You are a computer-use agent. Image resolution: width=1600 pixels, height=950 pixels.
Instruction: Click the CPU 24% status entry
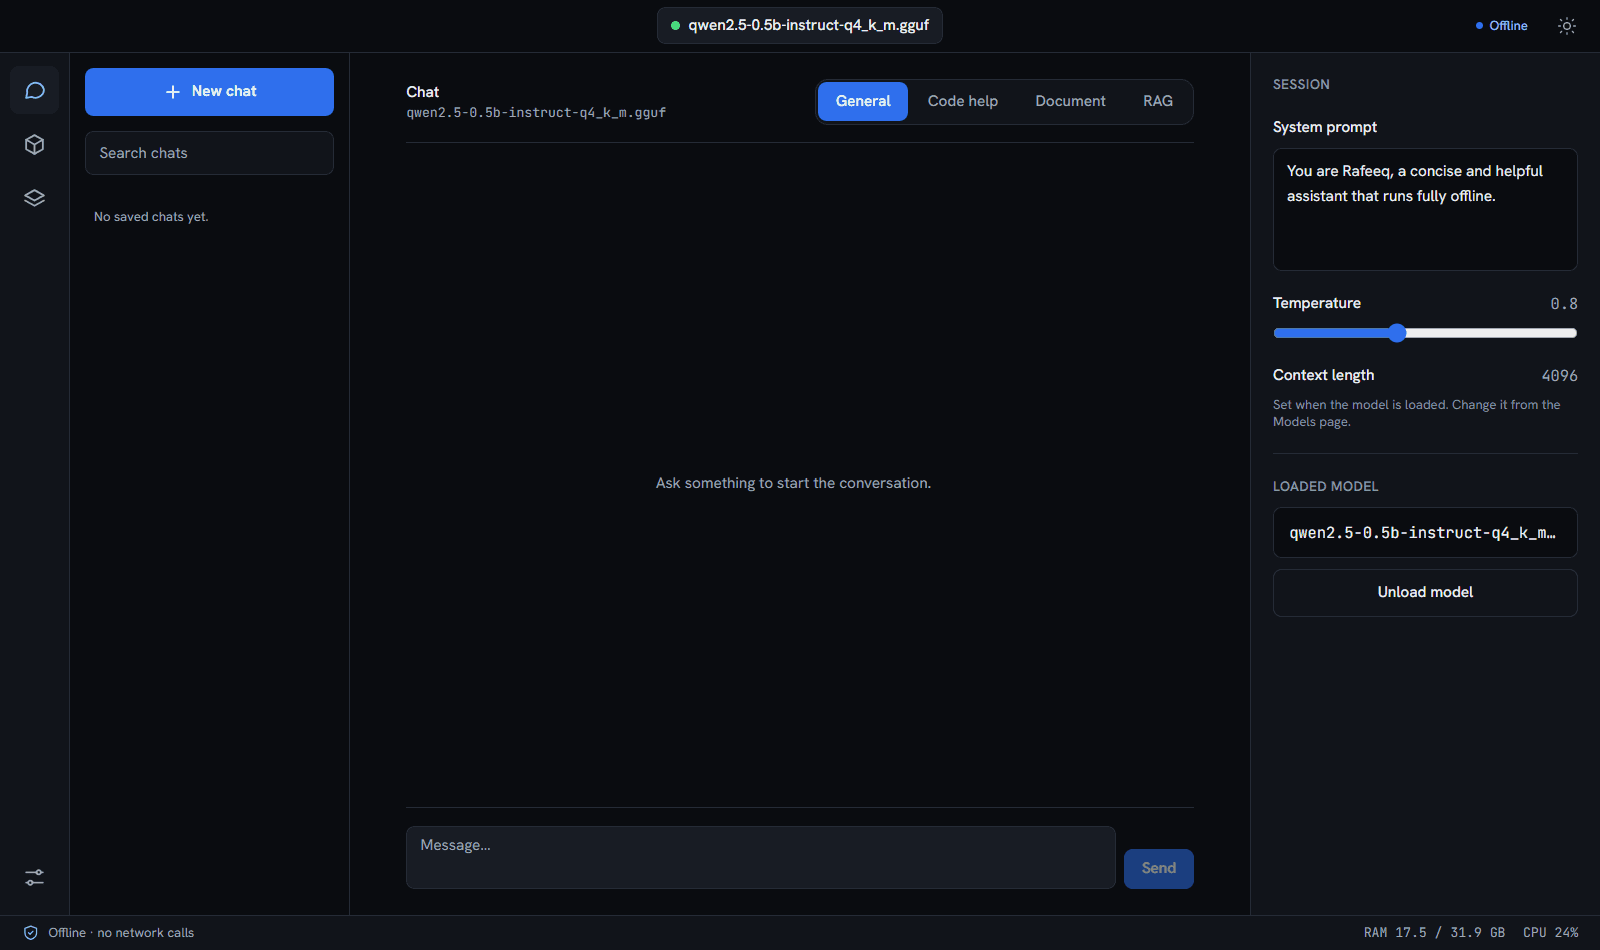1551,933
